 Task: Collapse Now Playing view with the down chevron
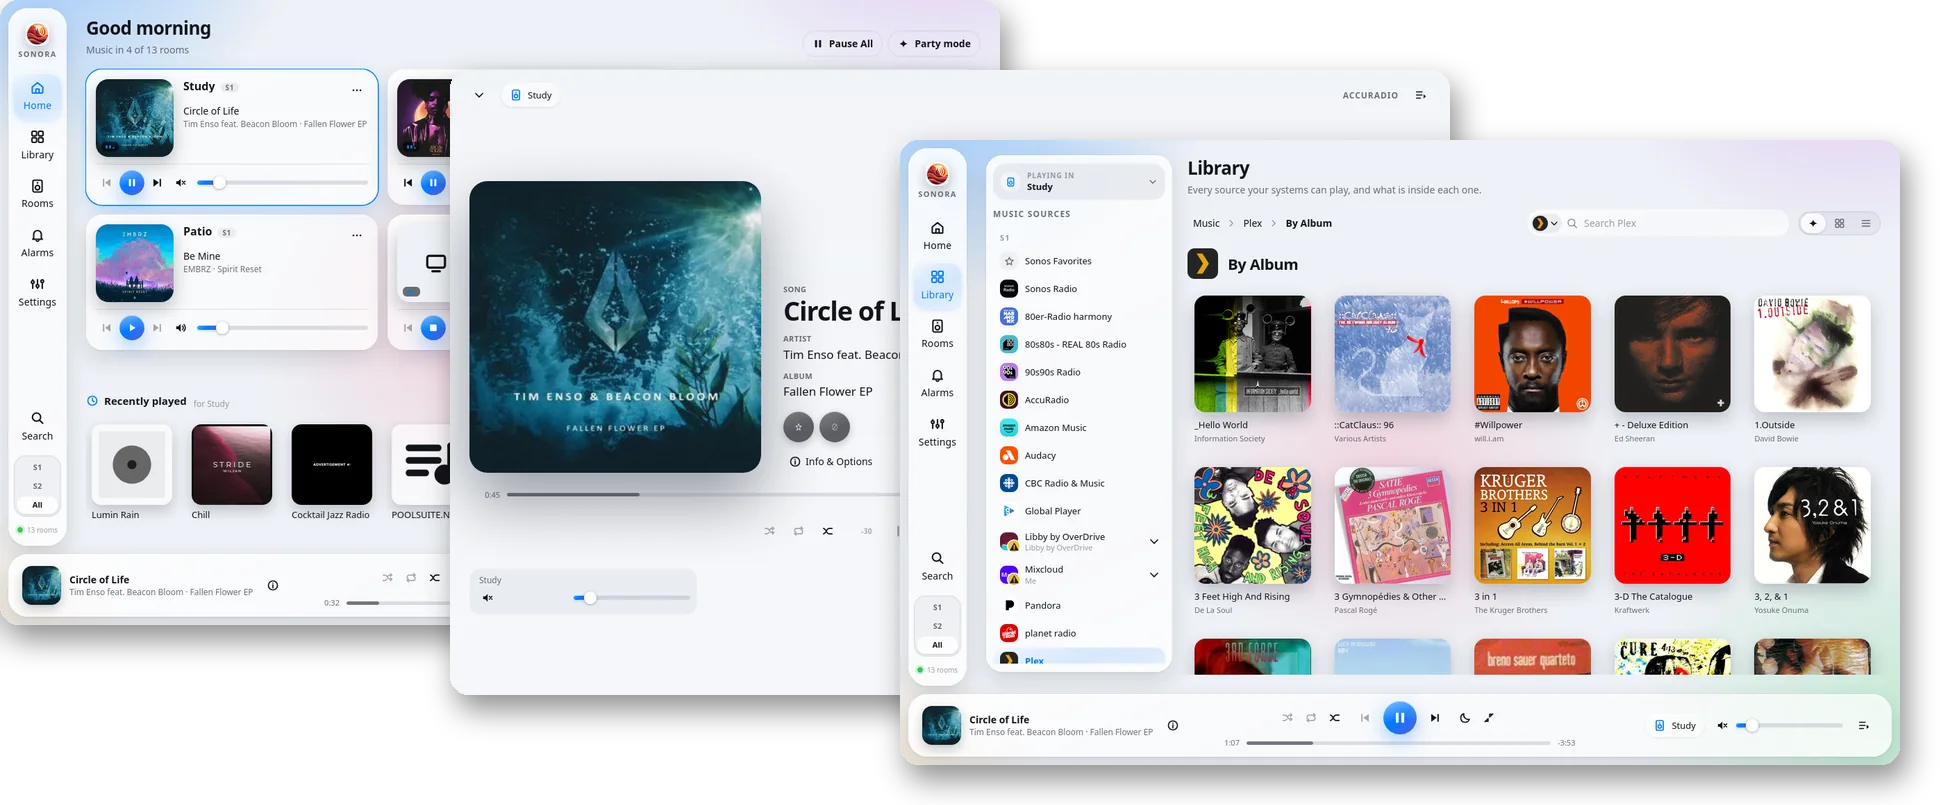click(x=479, y=96)
